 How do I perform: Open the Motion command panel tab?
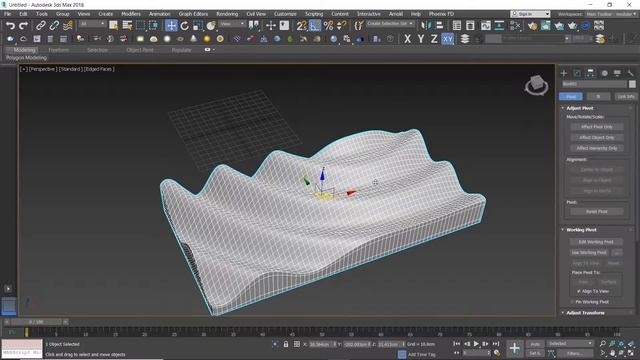[604, 73]
